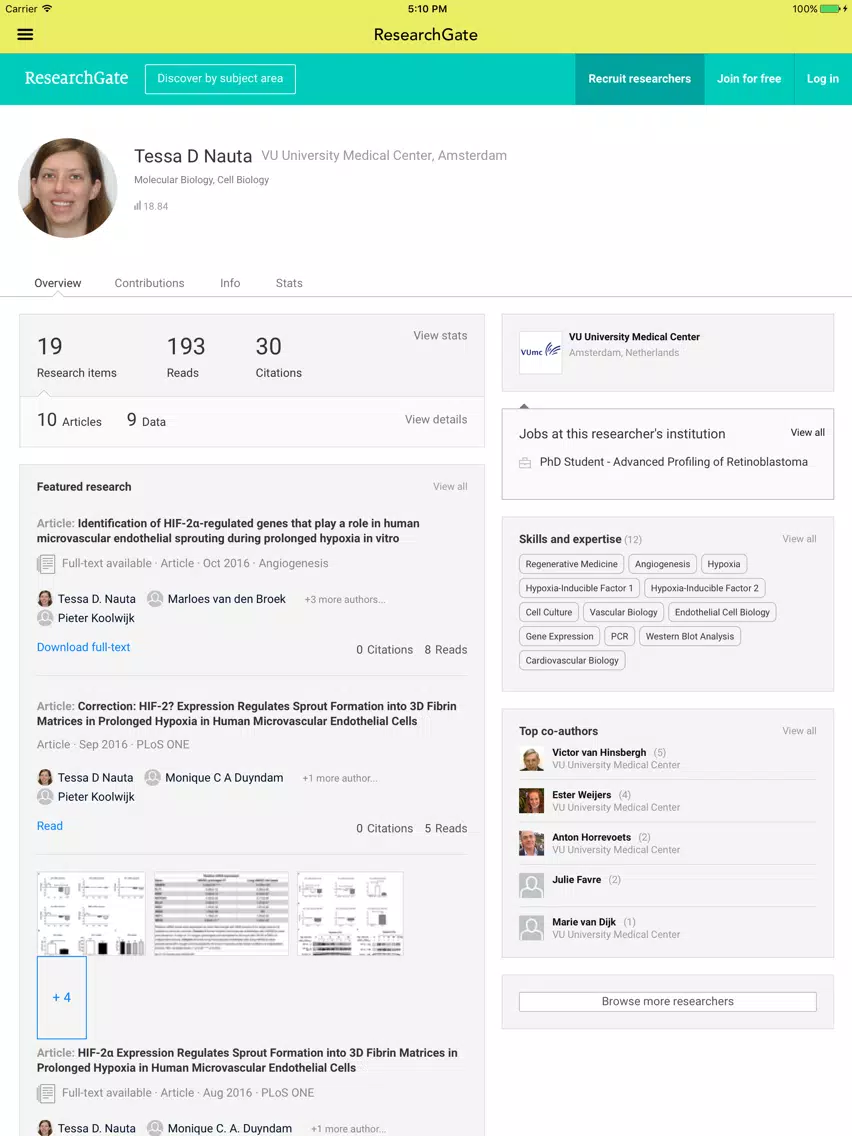Select Western Blot Analysis tag

pos(690,636)
